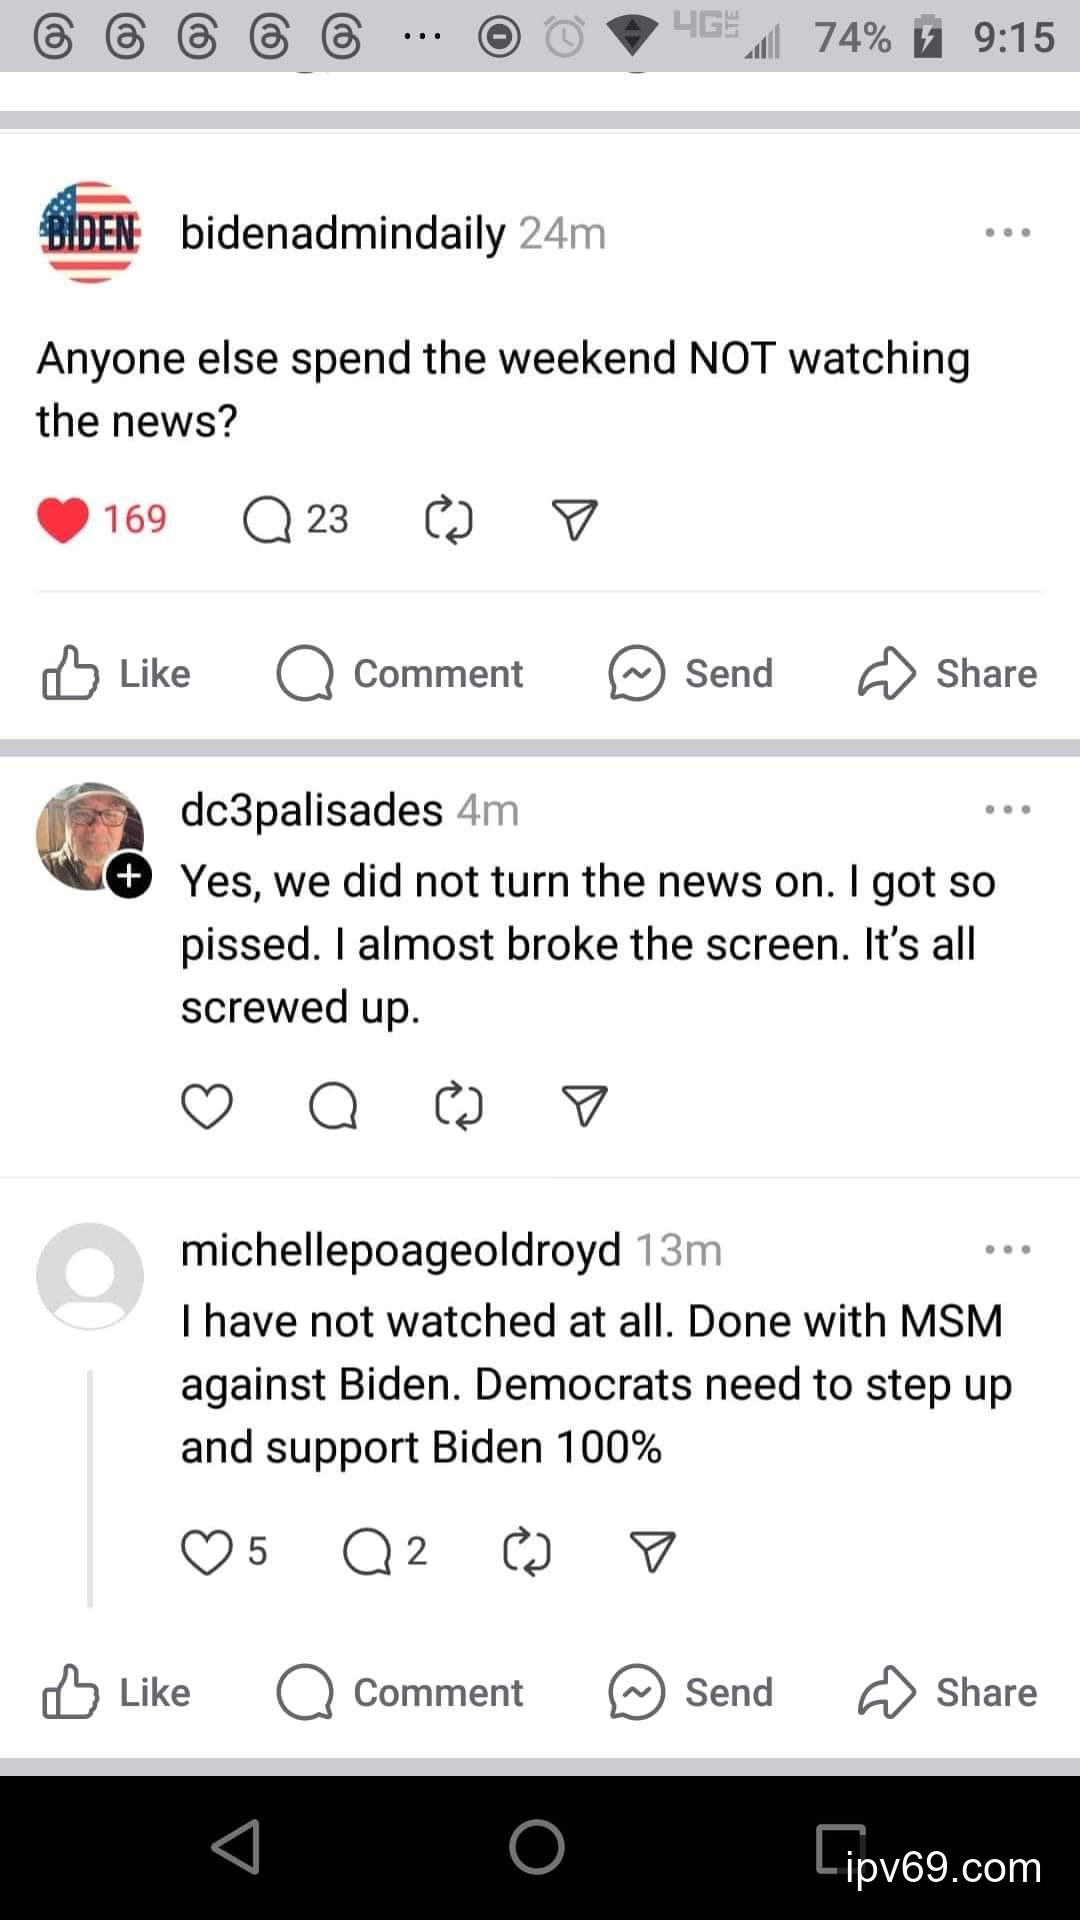Image resolution: width=1080 pixels, height=1920 pixels.
Task: Open three-dot menu for bidenadmindaily post
Action: 1007,233
